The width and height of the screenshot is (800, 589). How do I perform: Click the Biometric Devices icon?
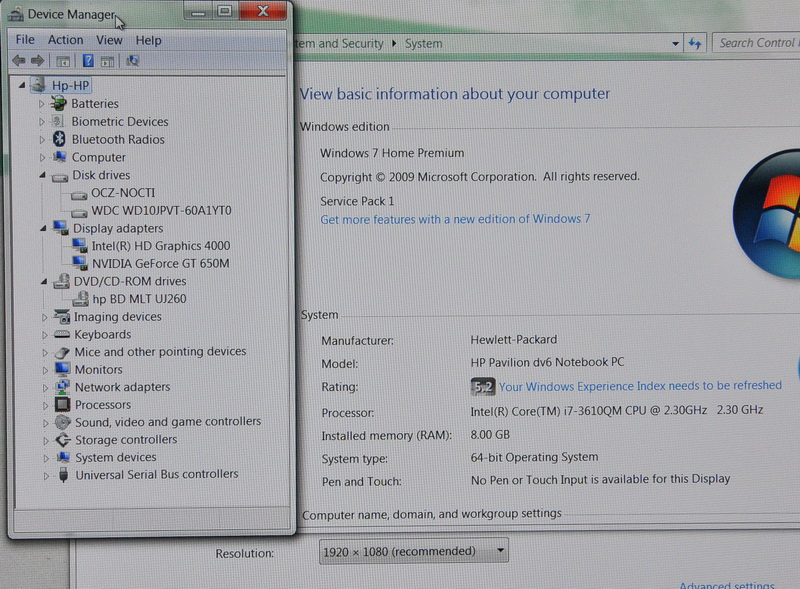point(58,121)
